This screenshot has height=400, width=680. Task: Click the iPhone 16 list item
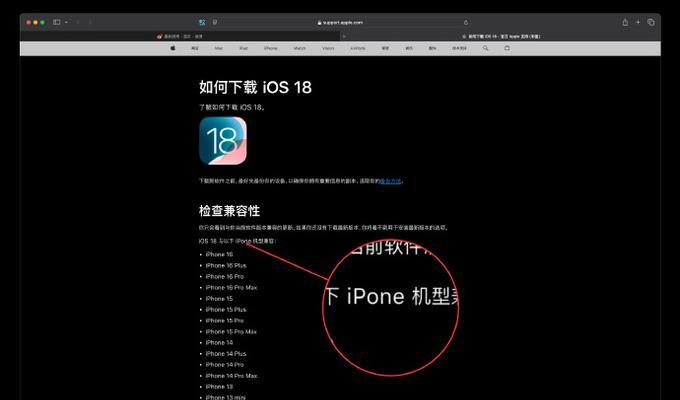[x=219, y=254]
